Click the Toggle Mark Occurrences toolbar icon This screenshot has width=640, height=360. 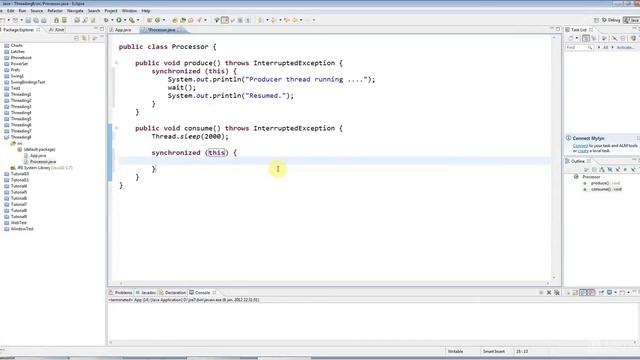click(225, 20)
